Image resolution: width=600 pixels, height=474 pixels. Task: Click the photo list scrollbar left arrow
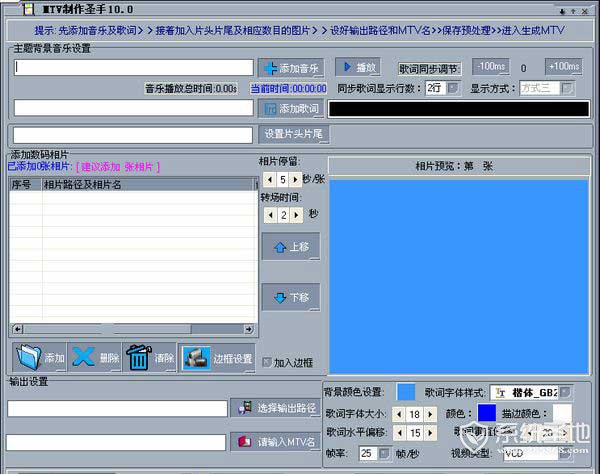pyautogui.click(x=18, y=329)
